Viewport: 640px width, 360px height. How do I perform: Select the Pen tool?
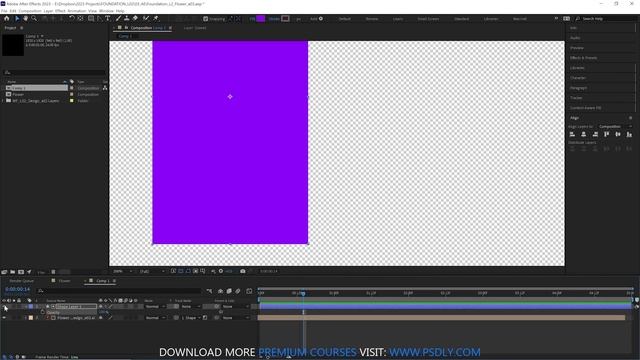[x=100, y=18]
